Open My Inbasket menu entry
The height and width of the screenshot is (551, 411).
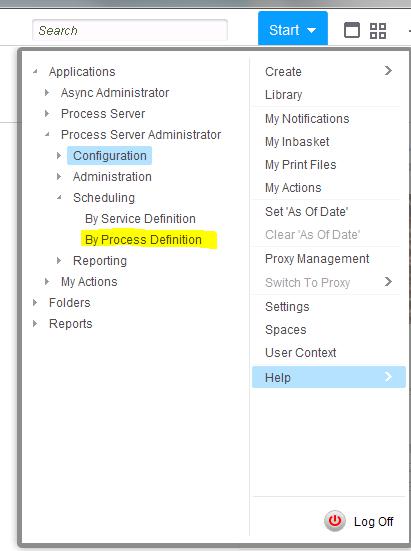297,142
